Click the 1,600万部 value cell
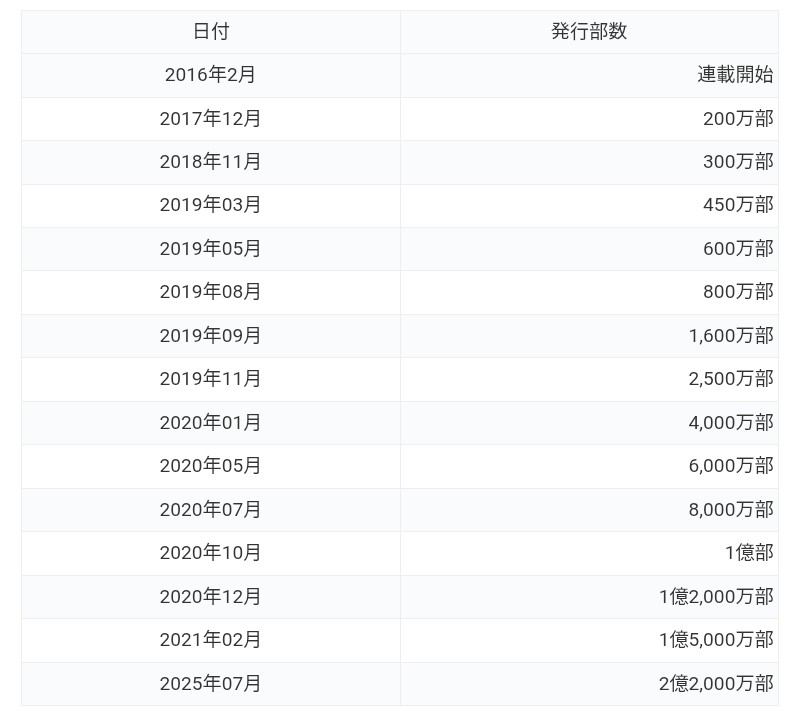The image size is (800, 719). (x=731, y=336)
